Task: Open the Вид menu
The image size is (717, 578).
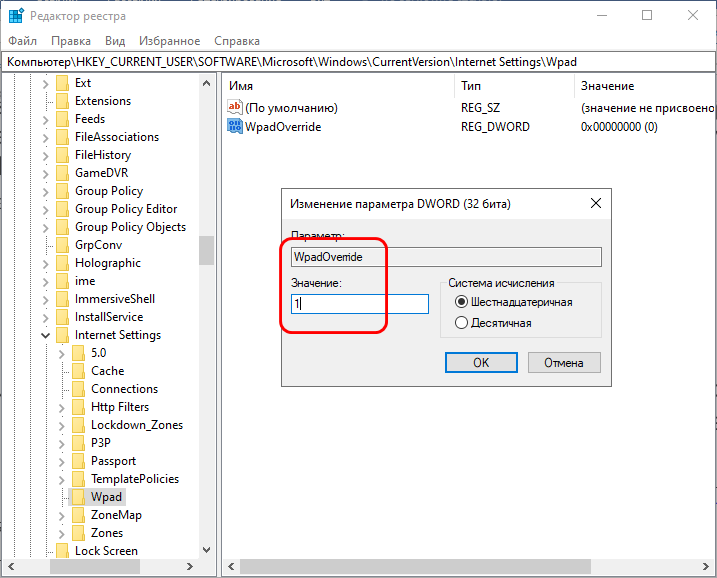Action: (x=115, y=41)
